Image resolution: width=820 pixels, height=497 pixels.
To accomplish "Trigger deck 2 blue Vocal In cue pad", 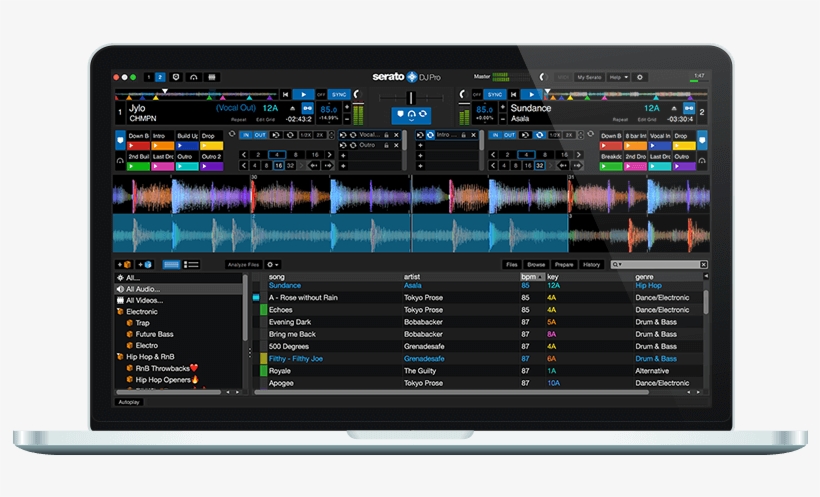I will 659,145.
